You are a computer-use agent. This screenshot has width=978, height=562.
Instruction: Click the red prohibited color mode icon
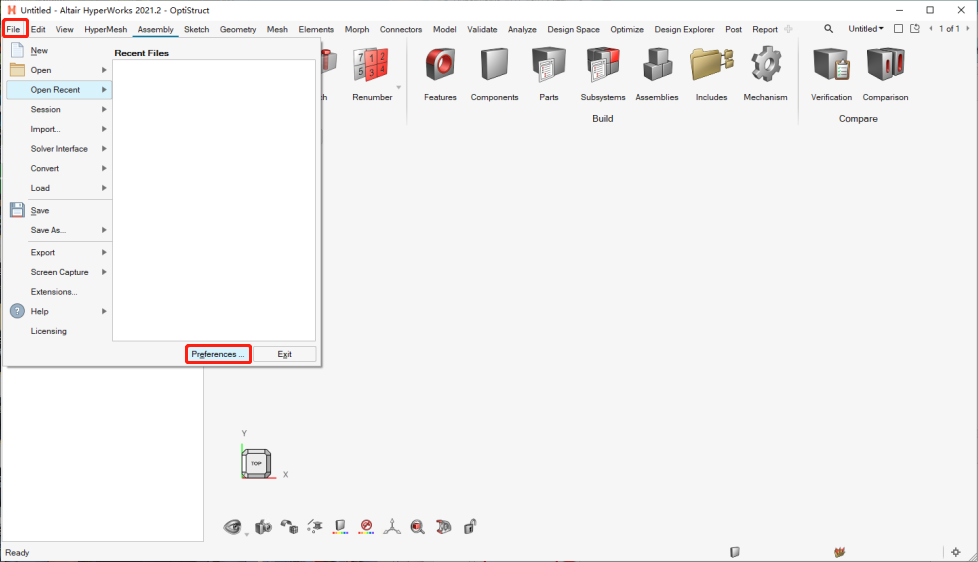click(x=366, y=527)
